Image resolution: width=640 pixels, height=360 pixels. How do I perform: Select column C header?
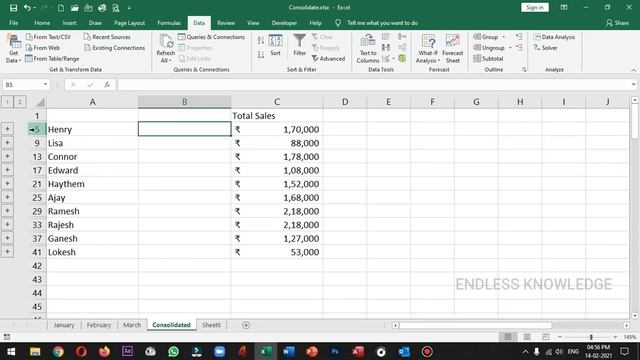pos(277,102)
